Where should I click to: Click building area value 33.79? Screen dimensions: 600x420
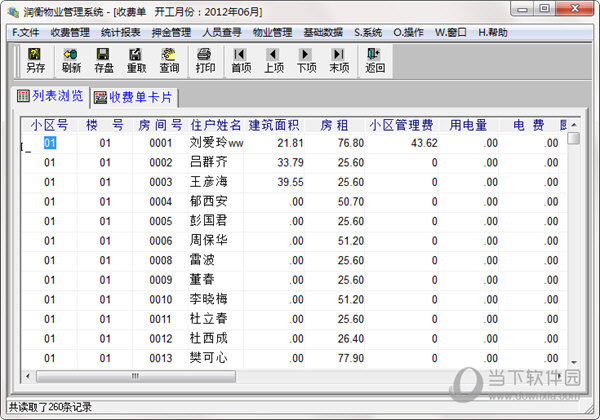point(290,163)
